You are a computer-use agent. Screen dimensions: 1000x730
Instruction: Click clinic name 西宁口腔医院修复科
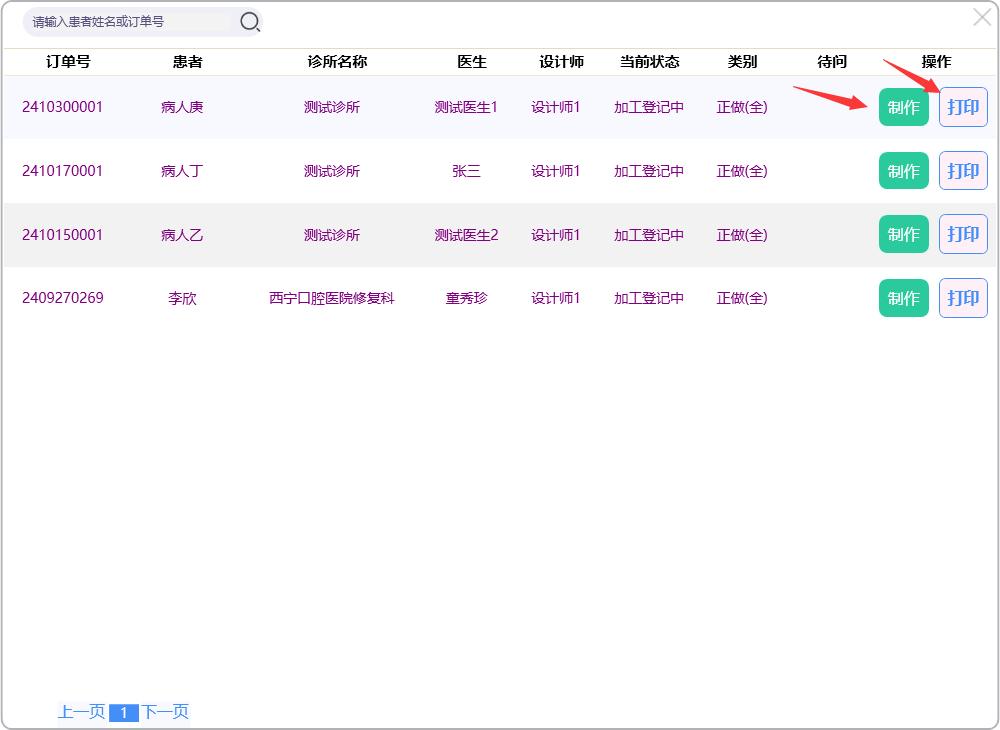tap(331, 298)
